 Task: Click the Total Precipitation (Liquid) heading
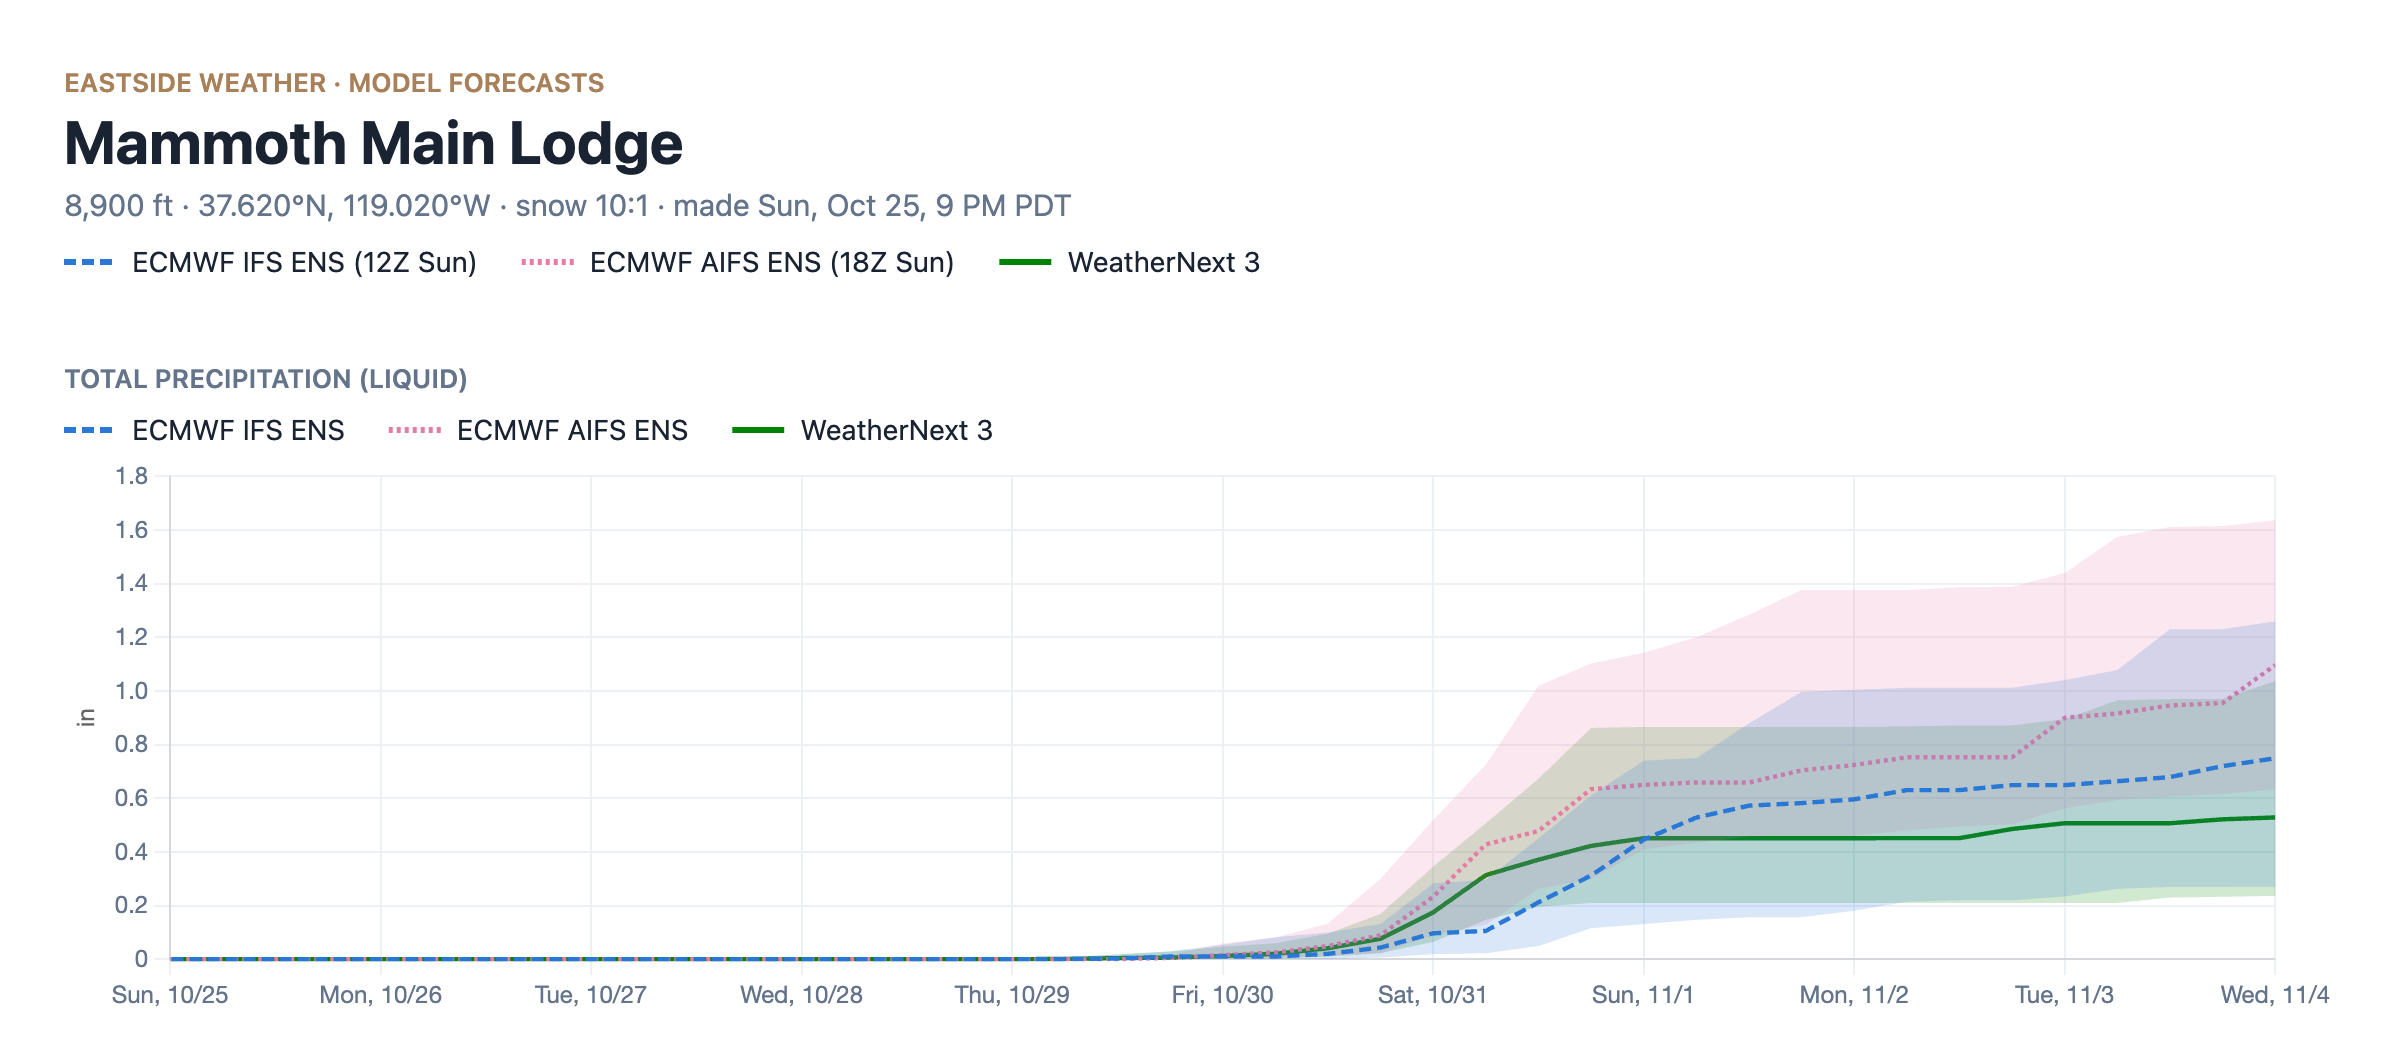(266, 379)
